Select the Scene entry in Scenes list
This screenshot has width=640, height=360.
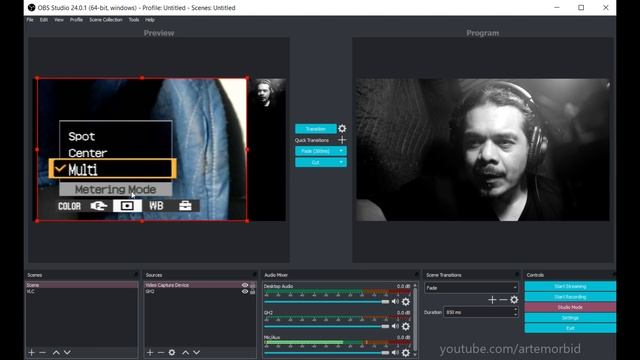(x=82, y=285)
